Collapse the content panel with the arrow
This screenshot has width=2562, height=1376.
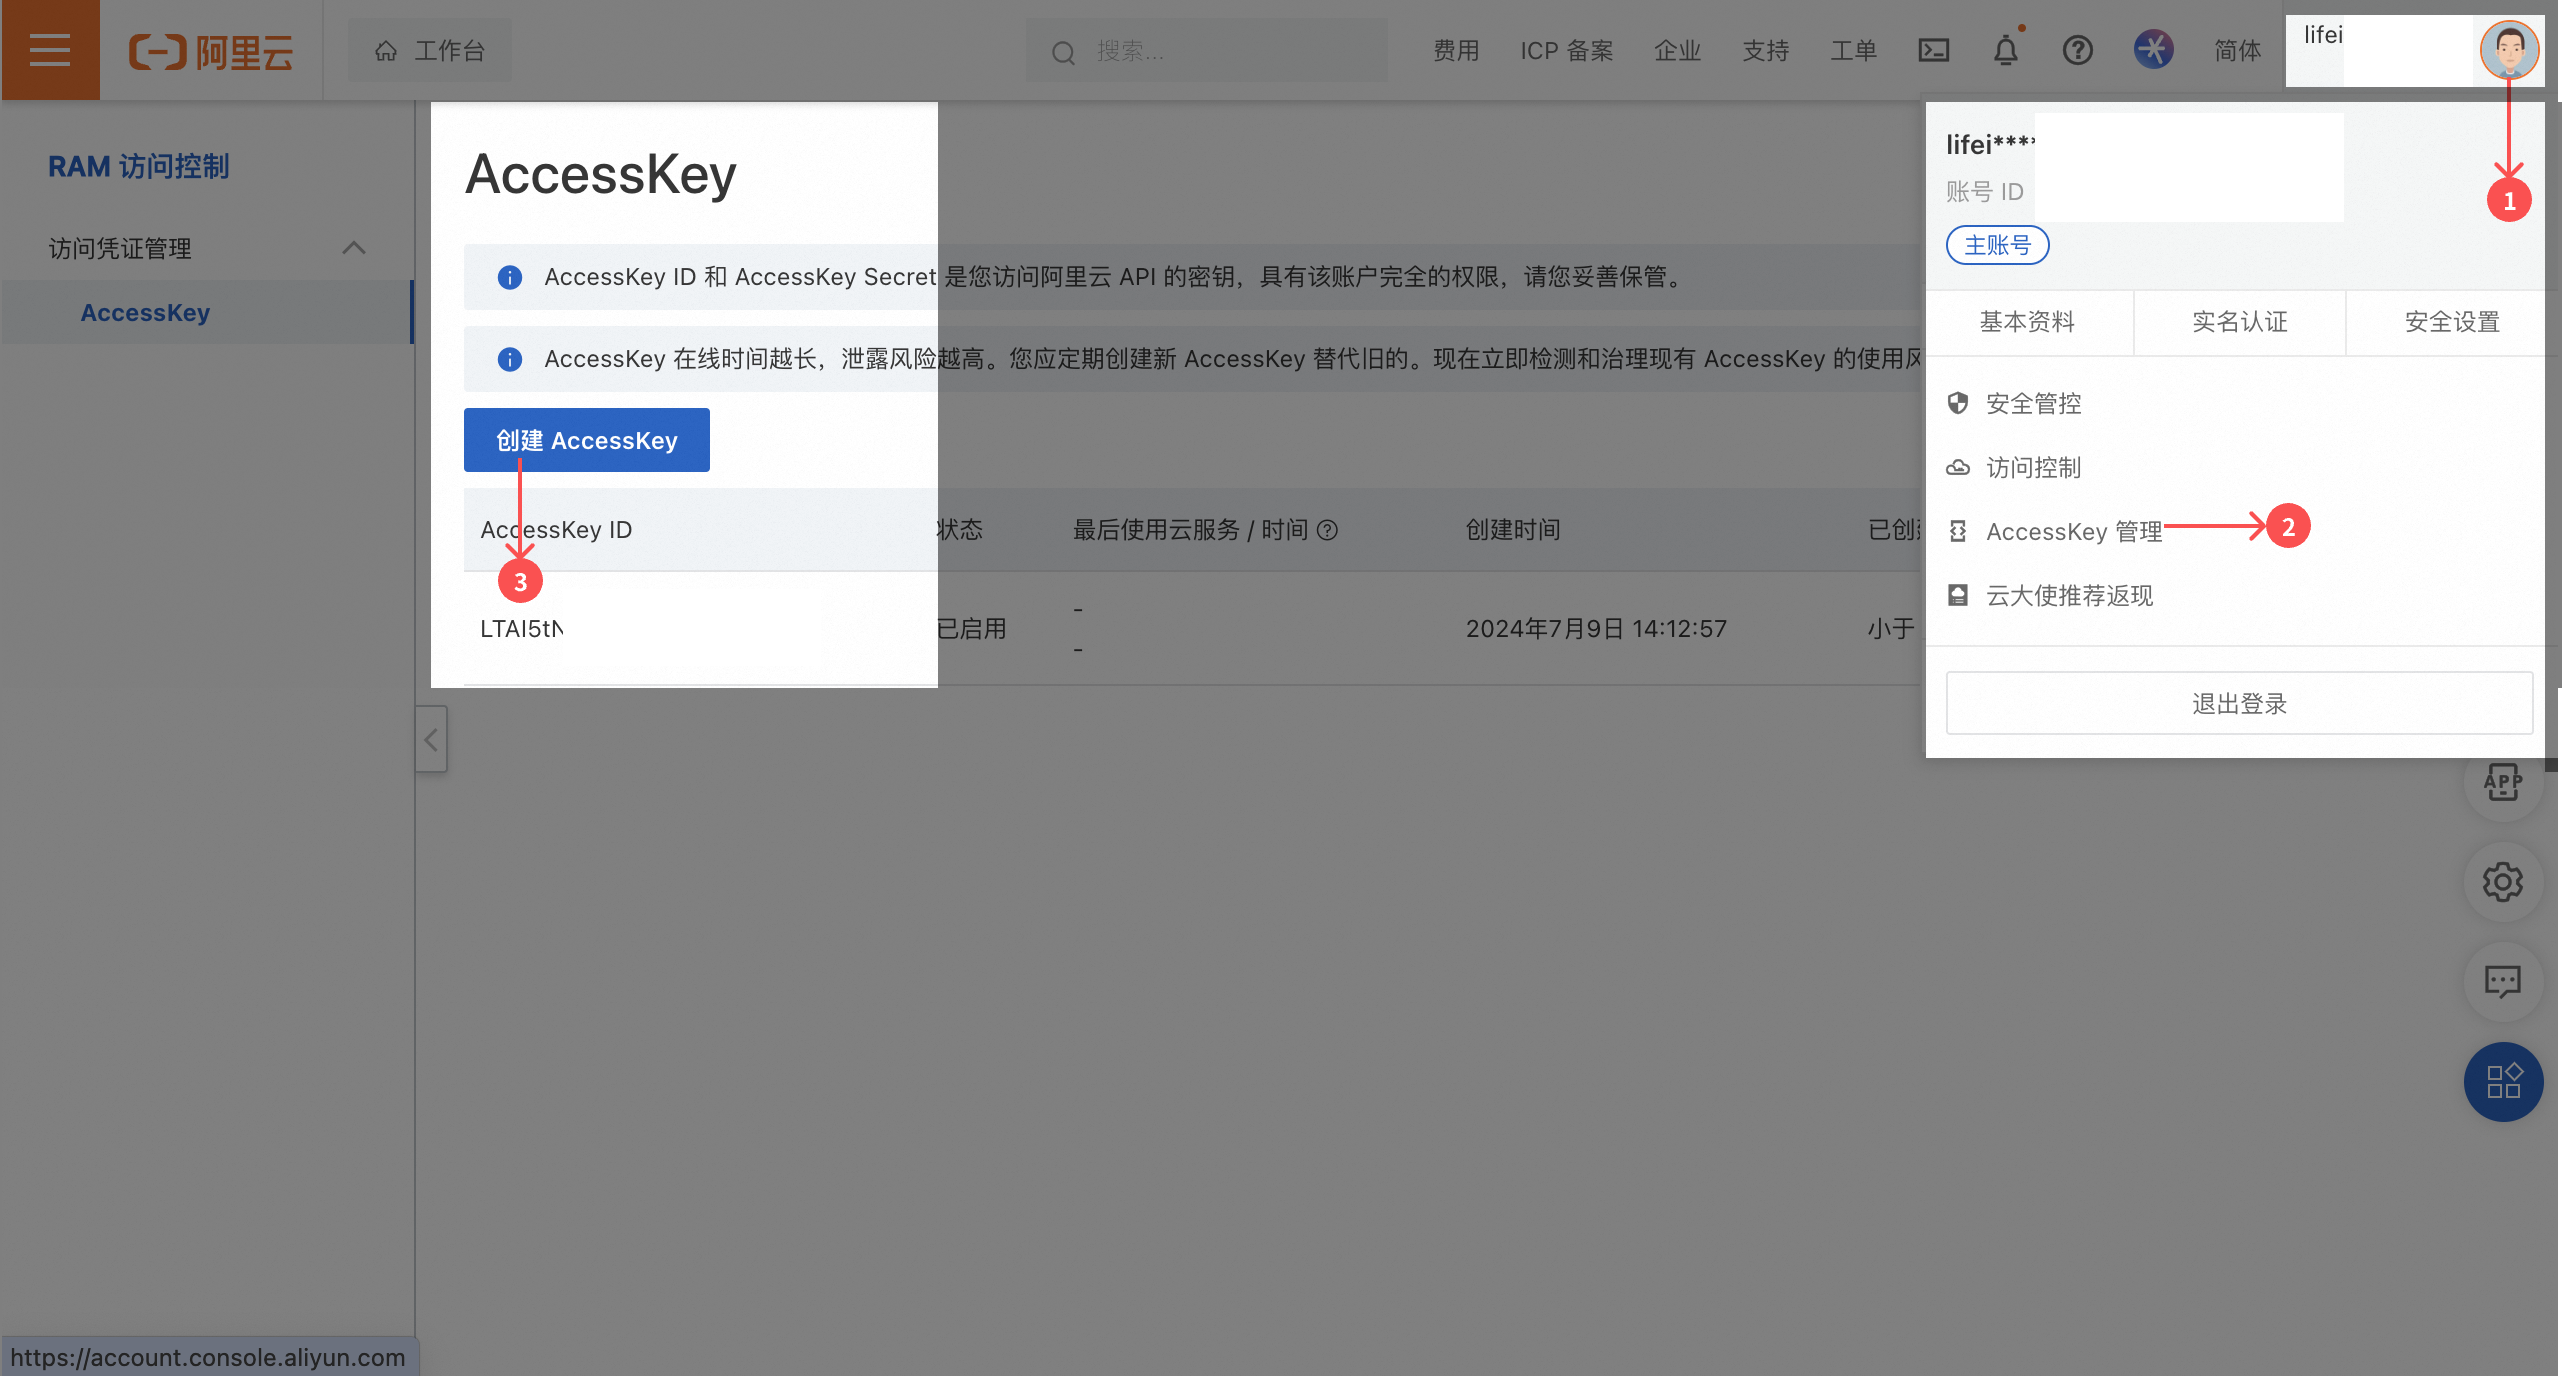click(430, 739)
